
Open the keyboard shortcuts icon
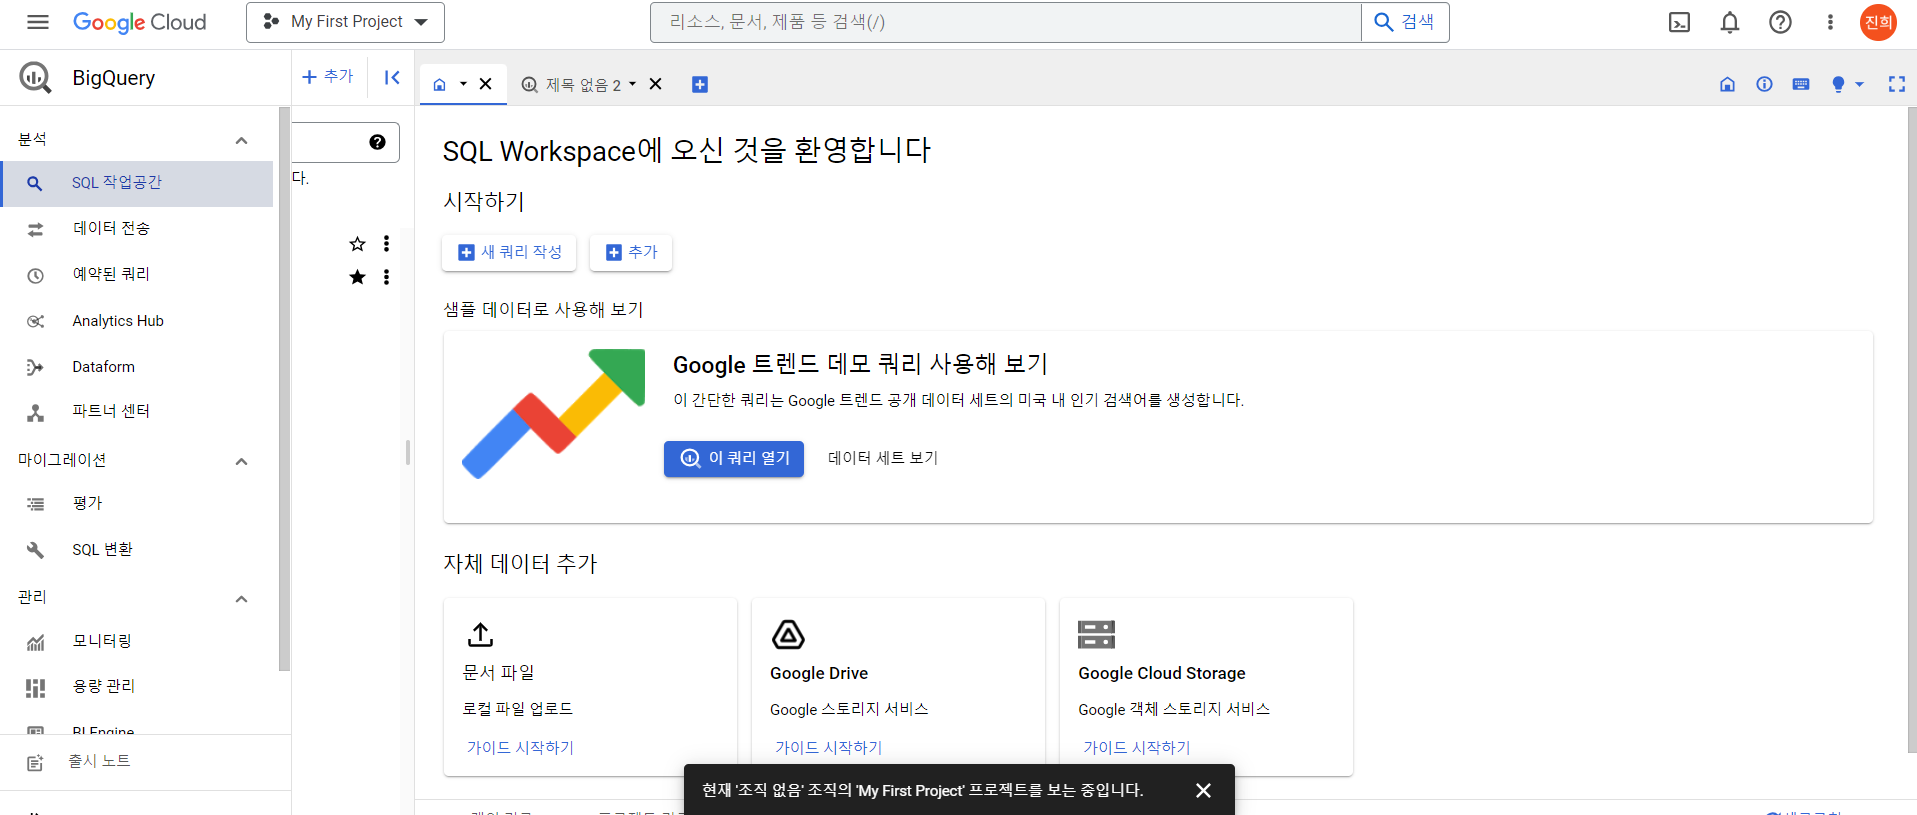1801,84
